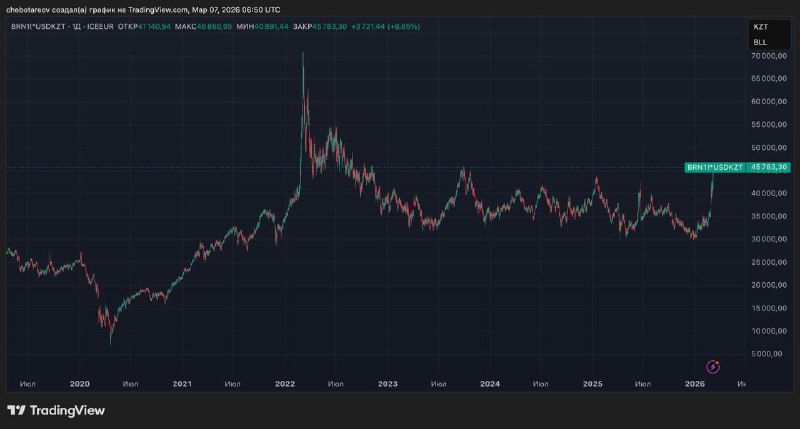
Task: Click the 2022 time axis label
Action: (x=285, y=383)
